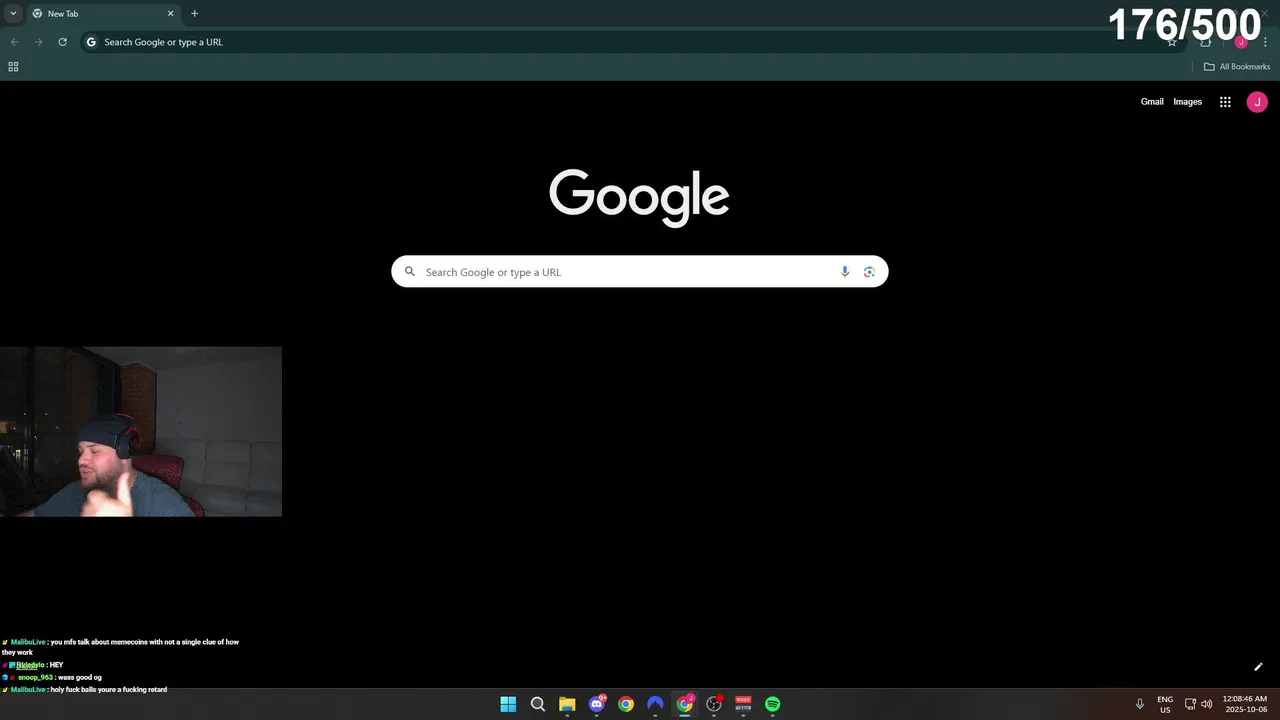Open the clock showing 12:08:46 AM
1280x720 pixels.
(1244, 704)
